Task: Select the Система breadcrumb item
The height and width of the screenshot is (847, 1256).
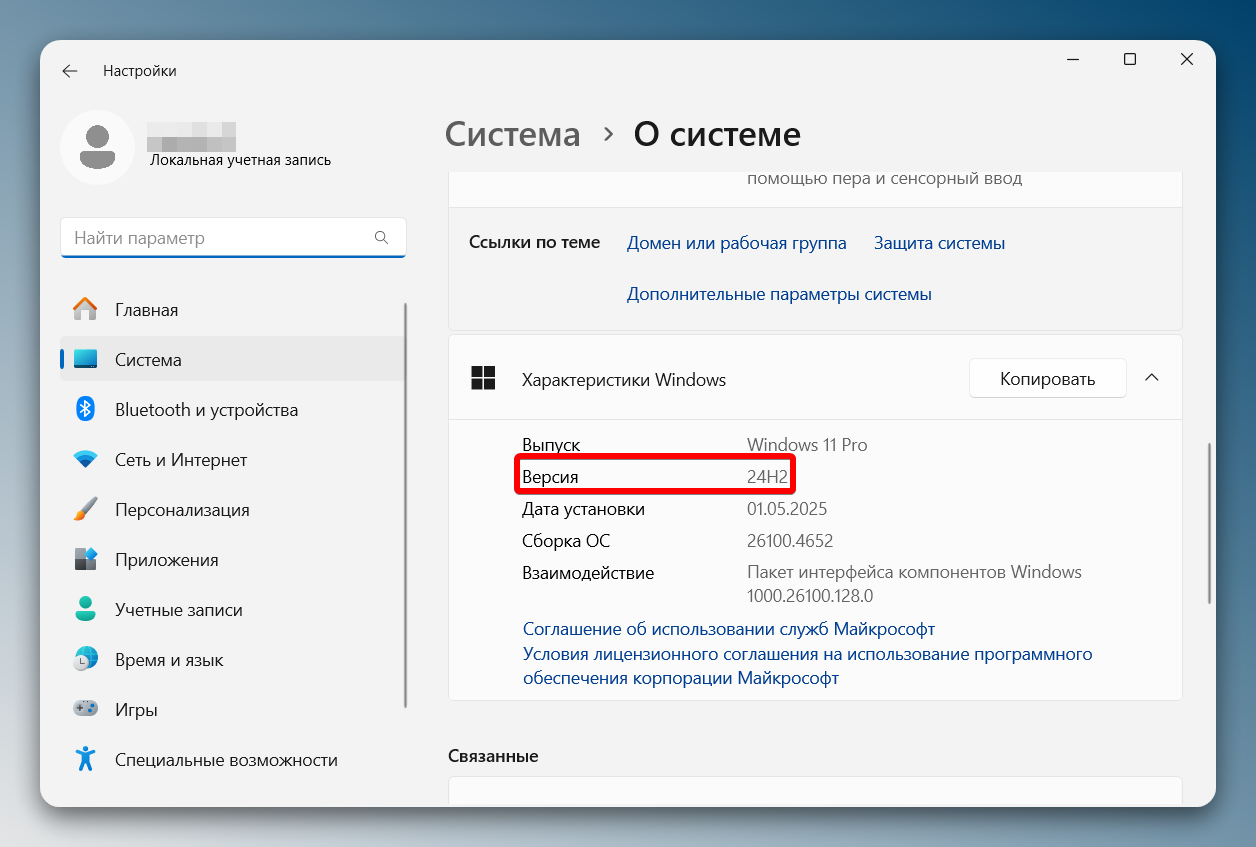Action: 512,134
